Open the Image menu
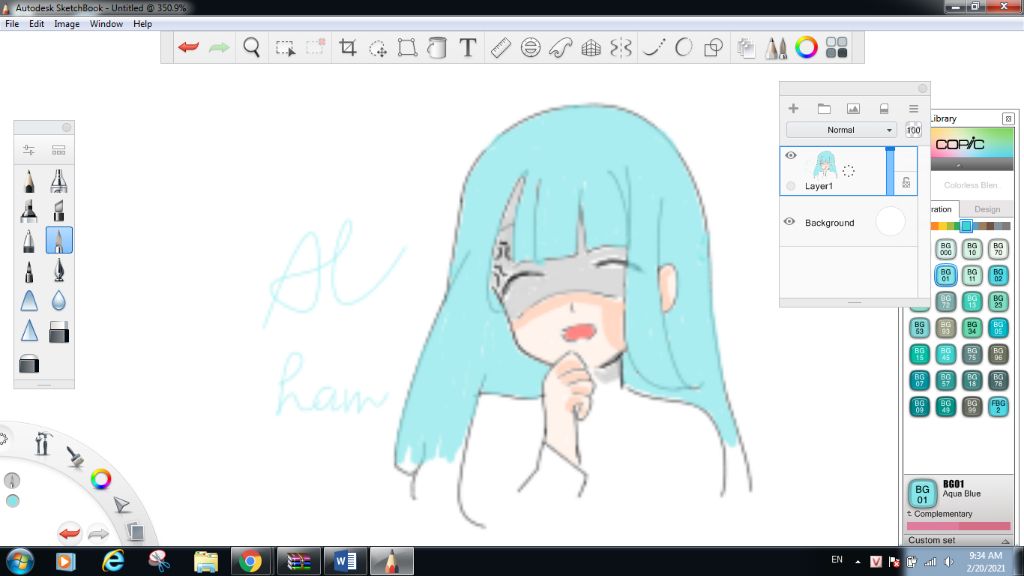1024x576 pixels. [x=67, y=24]
